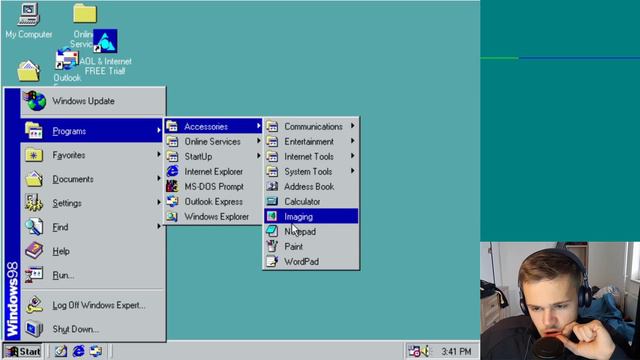Click the Log Off key icon
This screenshot has width=640, height=360.
click(33, 305)
